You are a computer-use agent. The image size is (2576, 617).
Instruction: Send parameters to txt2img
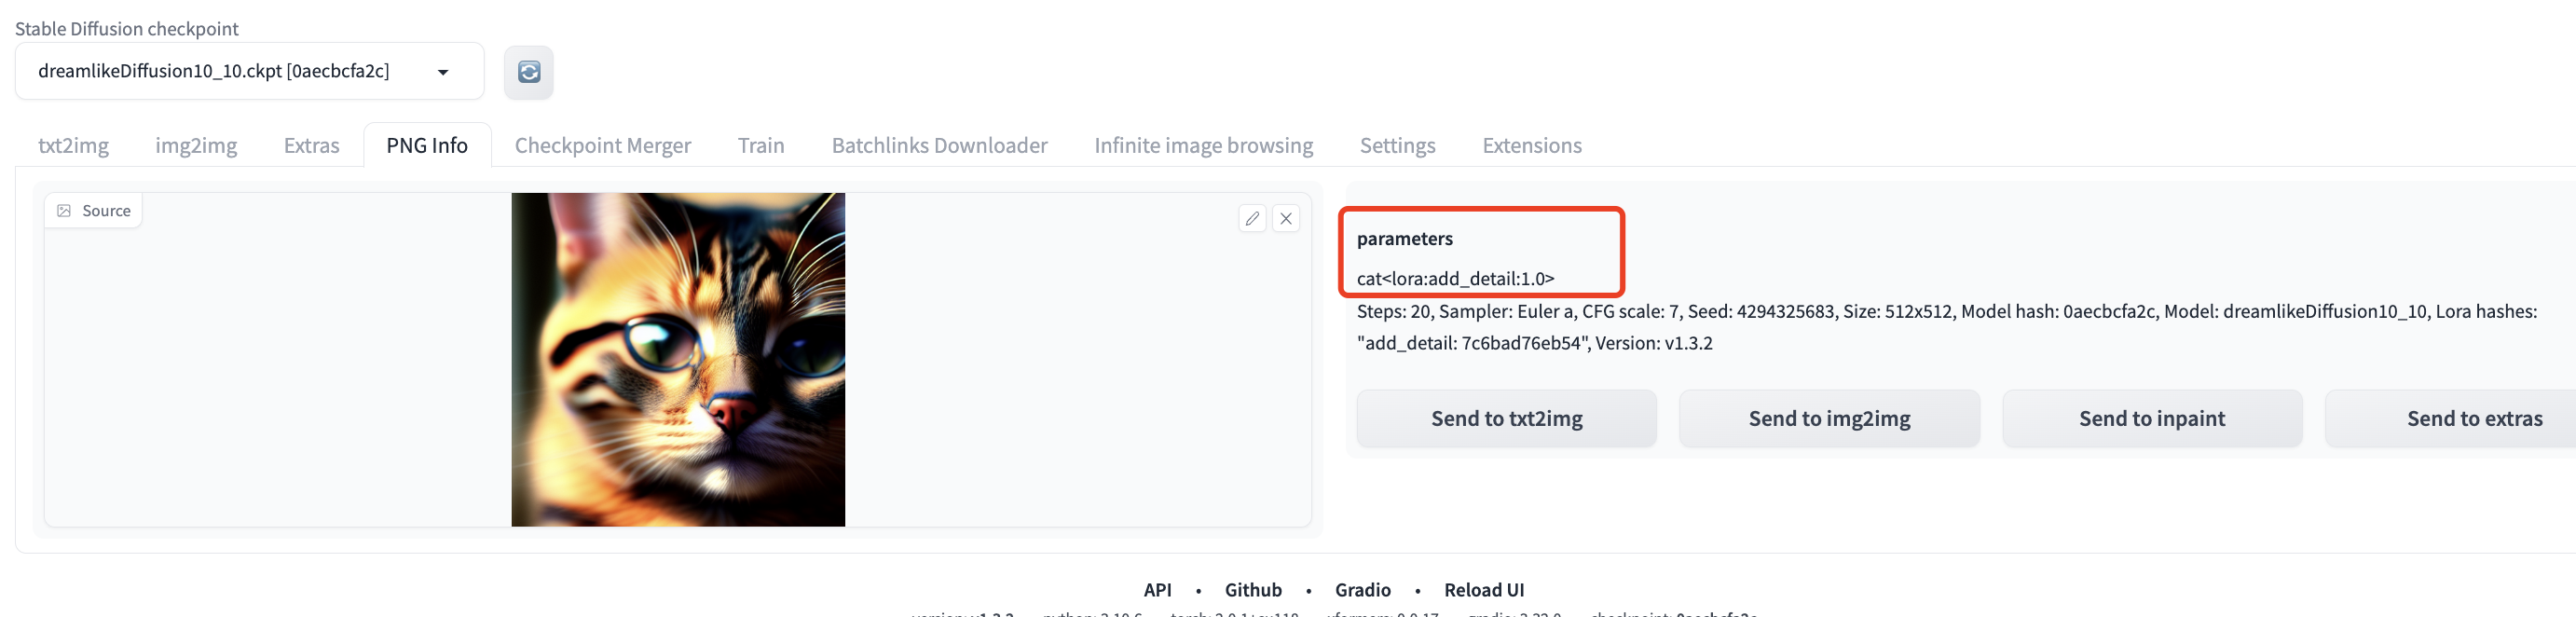1506,419
